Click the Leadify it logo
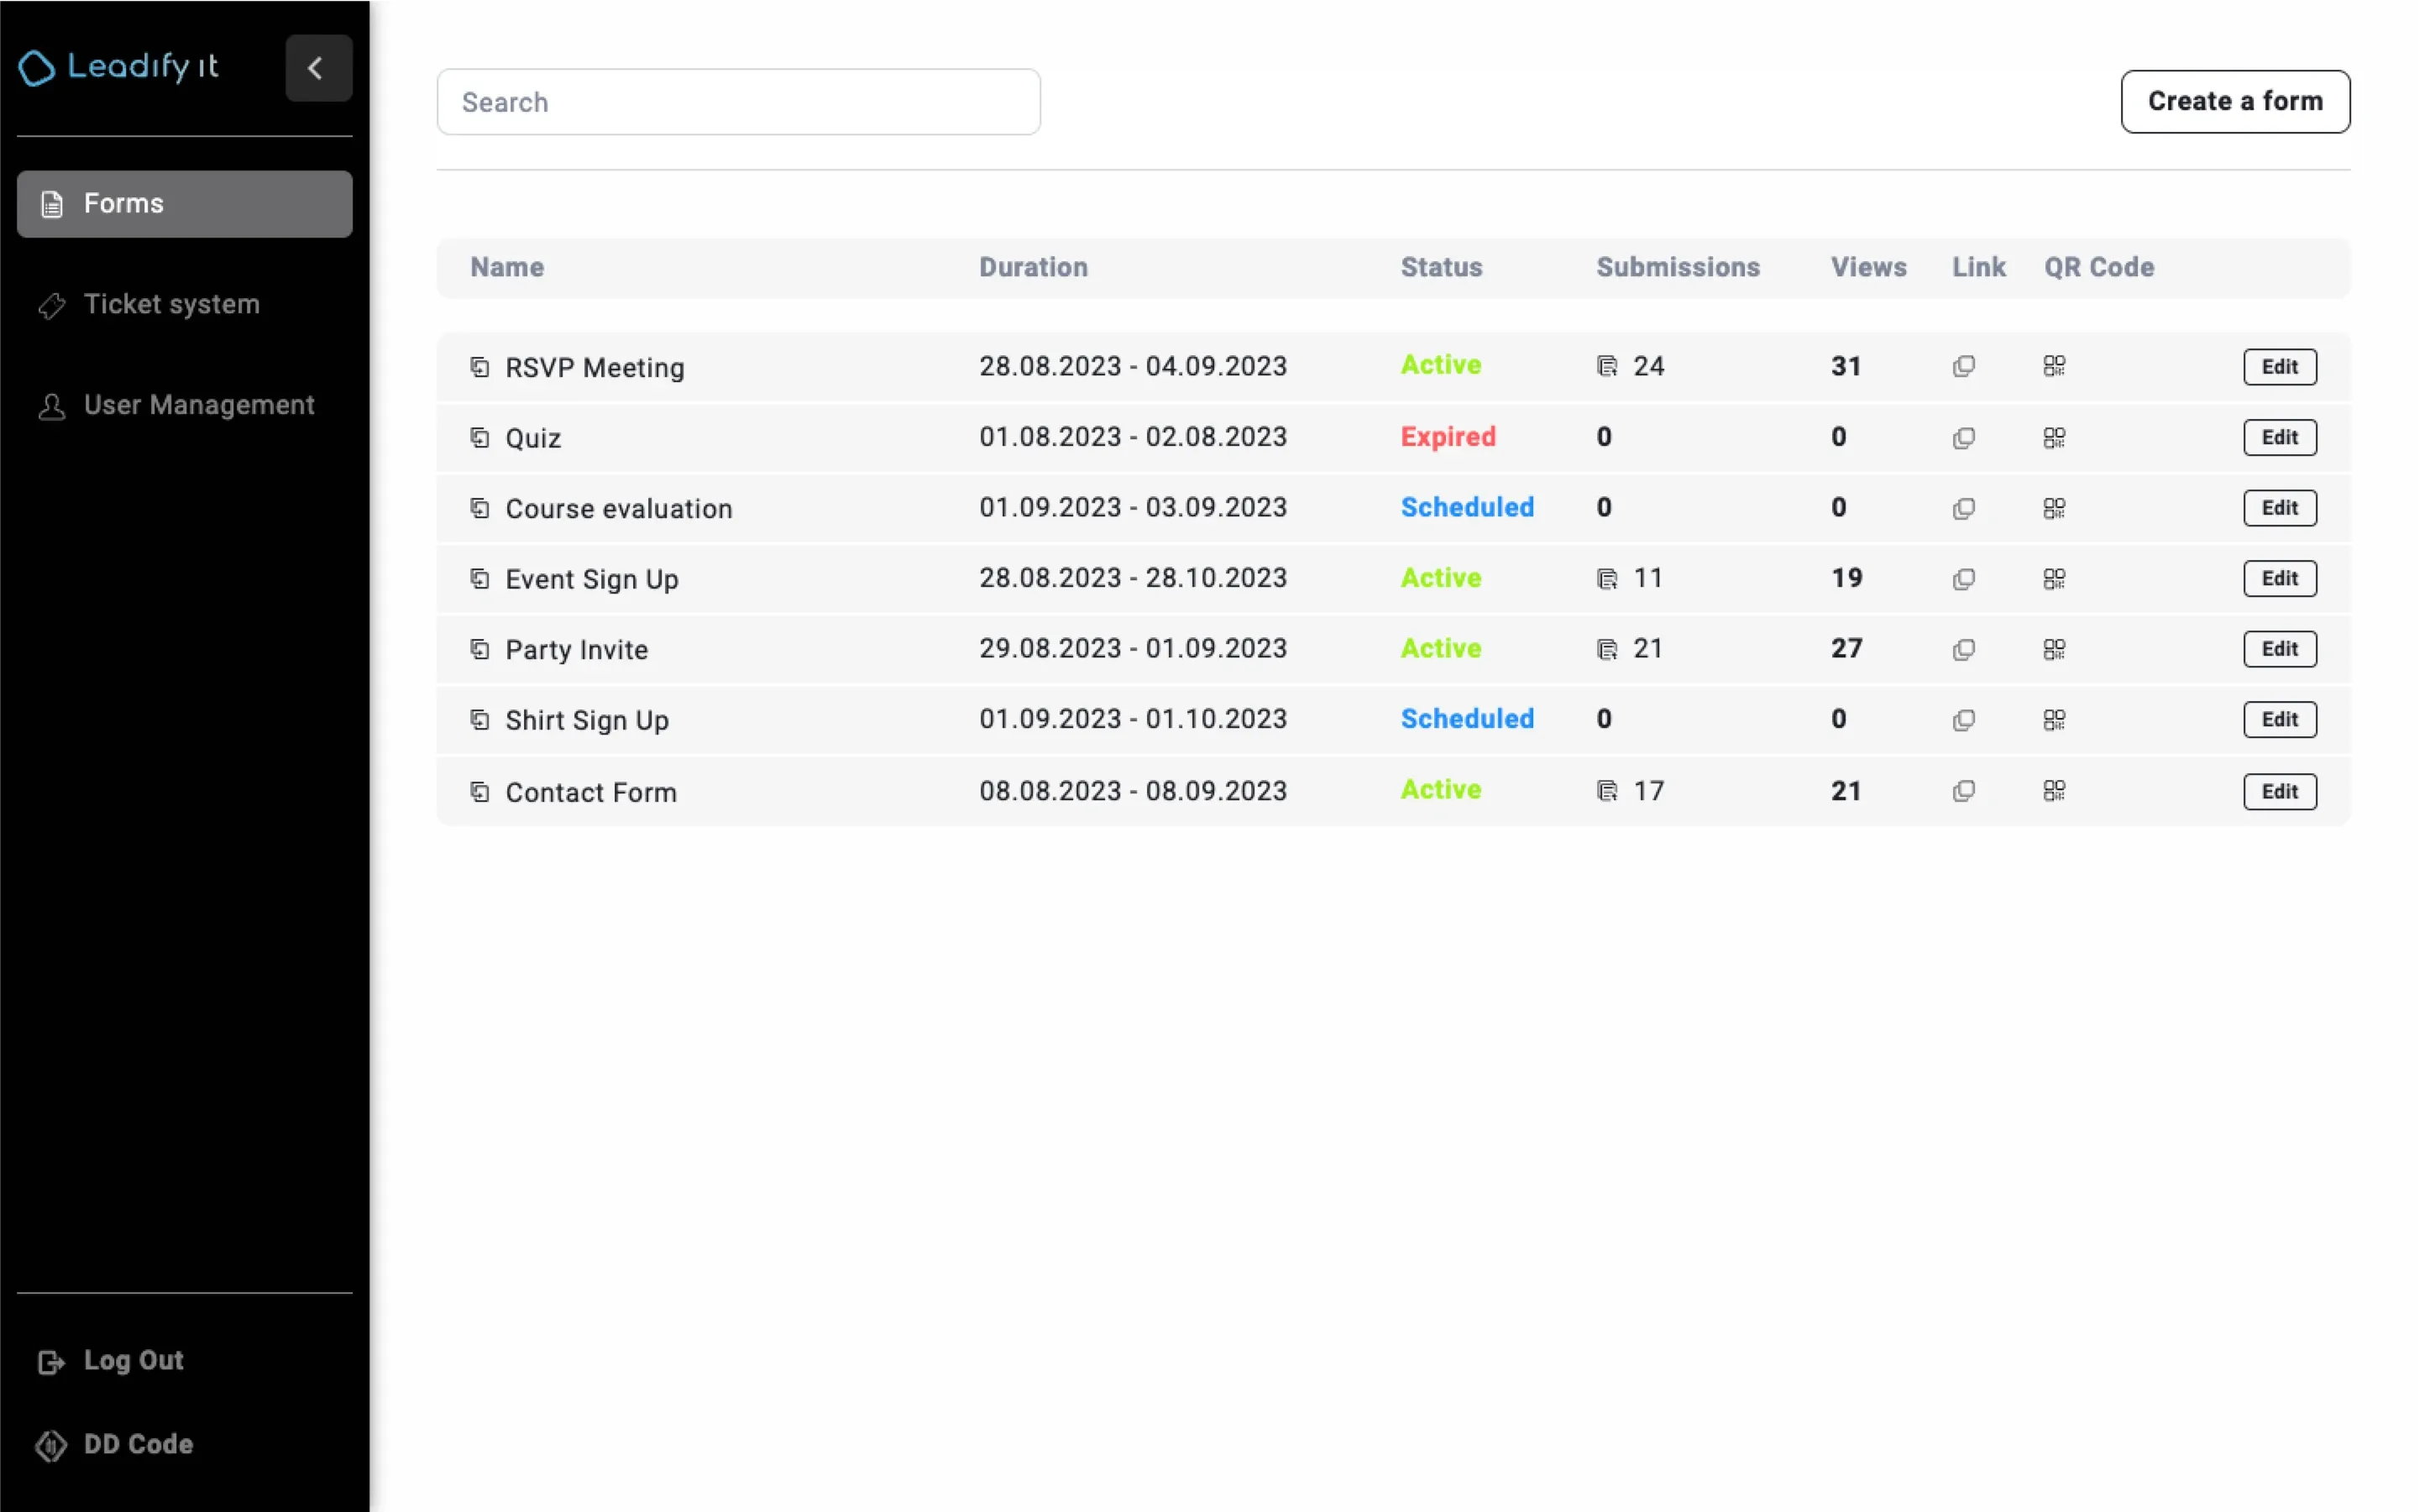Screen dimensions: 2419x1512 [x=117, y=67]
